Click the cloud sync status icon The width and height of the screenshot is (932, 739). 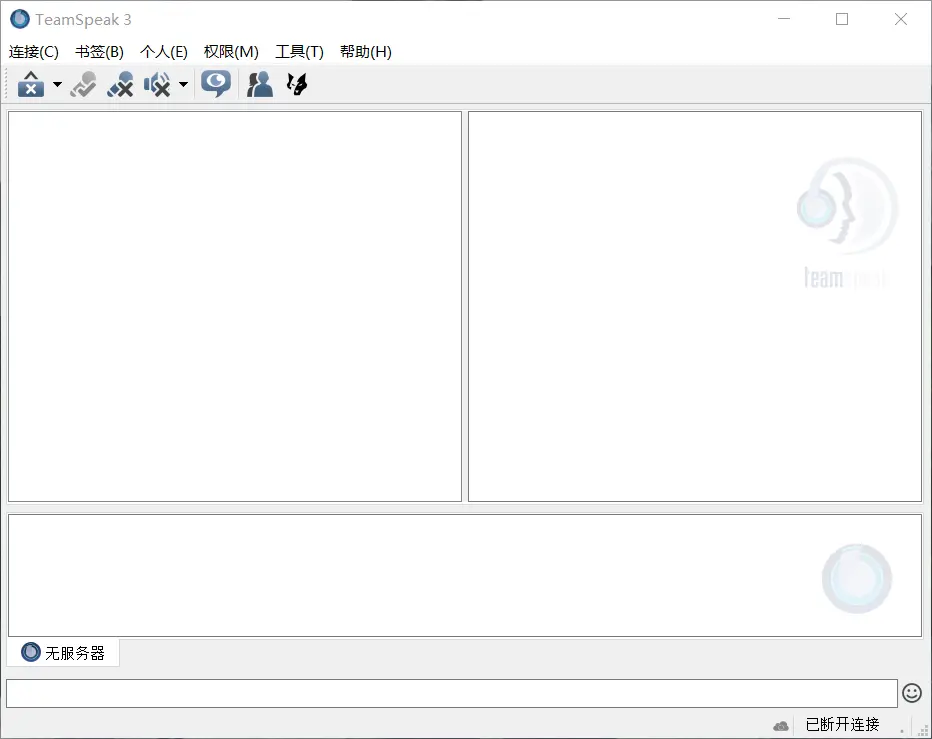click(x=781, y=725)
